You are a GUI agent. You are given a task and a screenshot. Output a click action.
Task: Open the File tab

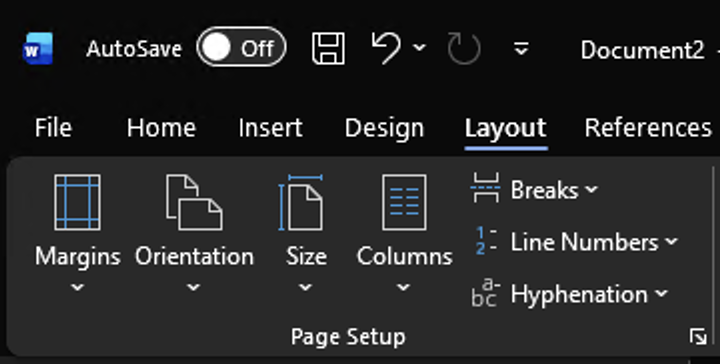(53, 128)
